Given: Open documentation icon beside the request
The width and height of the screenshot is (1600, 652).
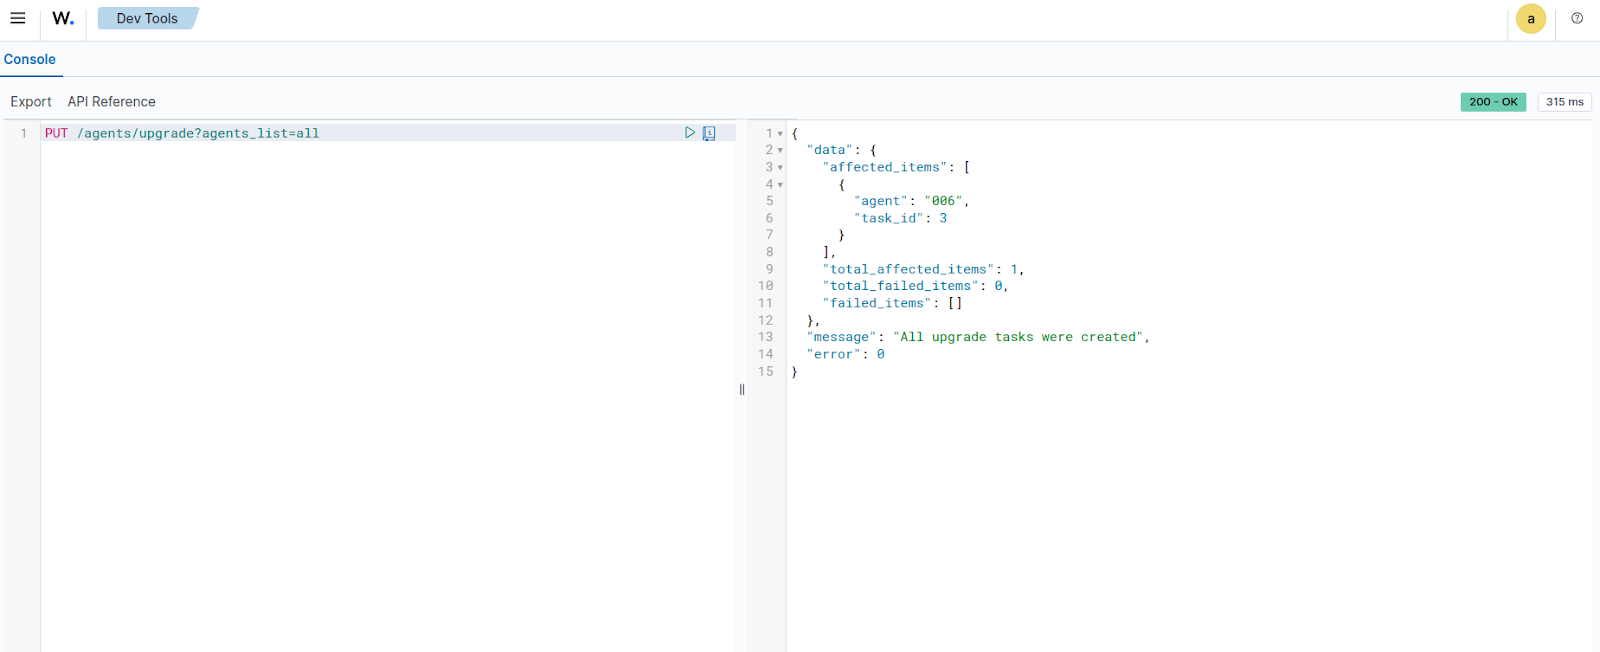Looking at the screenshot, I should pyautogui.click(x=709, y=133).
